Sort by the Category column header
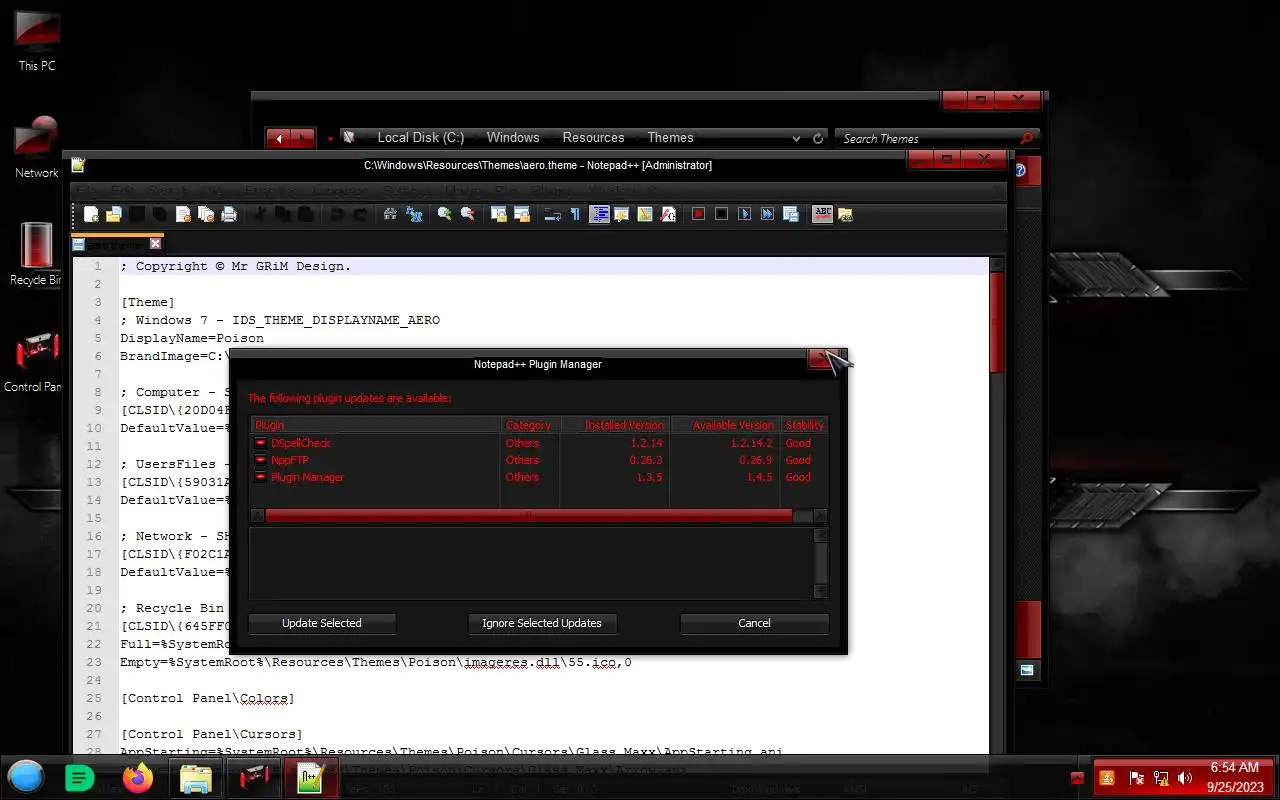 click(x=531, y=425)
